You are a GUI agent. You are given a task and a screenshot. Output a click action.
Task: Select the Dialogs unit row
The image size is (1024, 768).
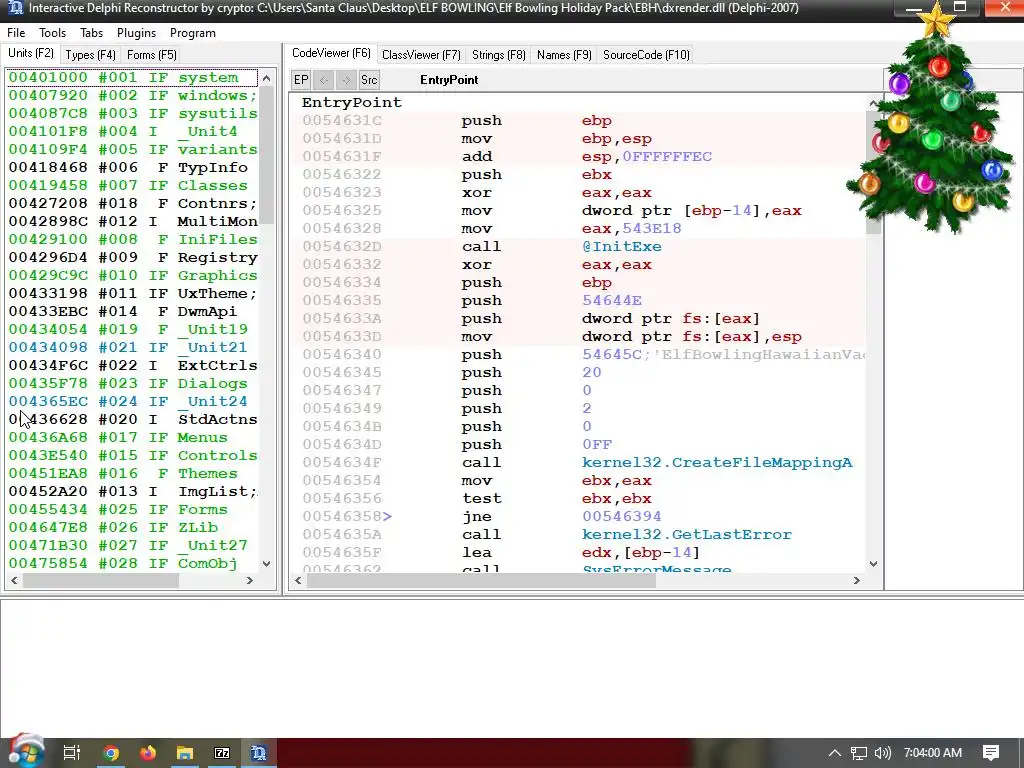[132, 383]
